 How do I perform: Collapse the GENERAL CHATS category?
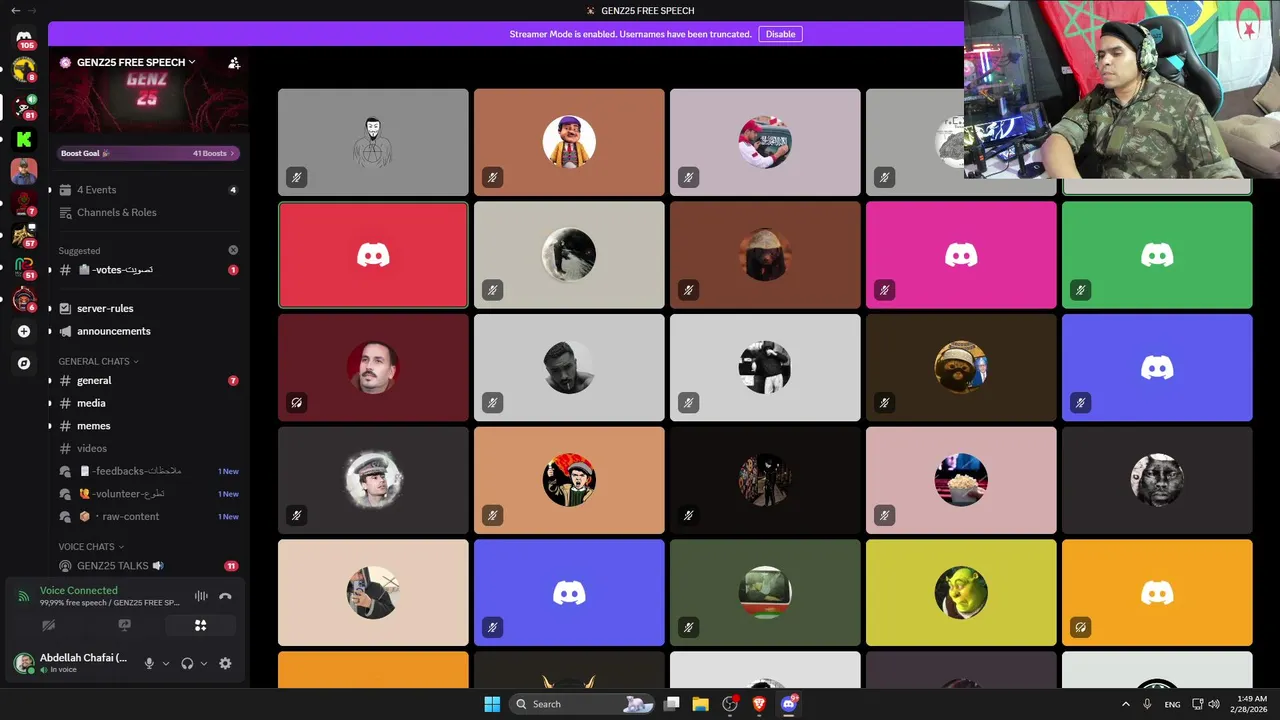point(98,361)
